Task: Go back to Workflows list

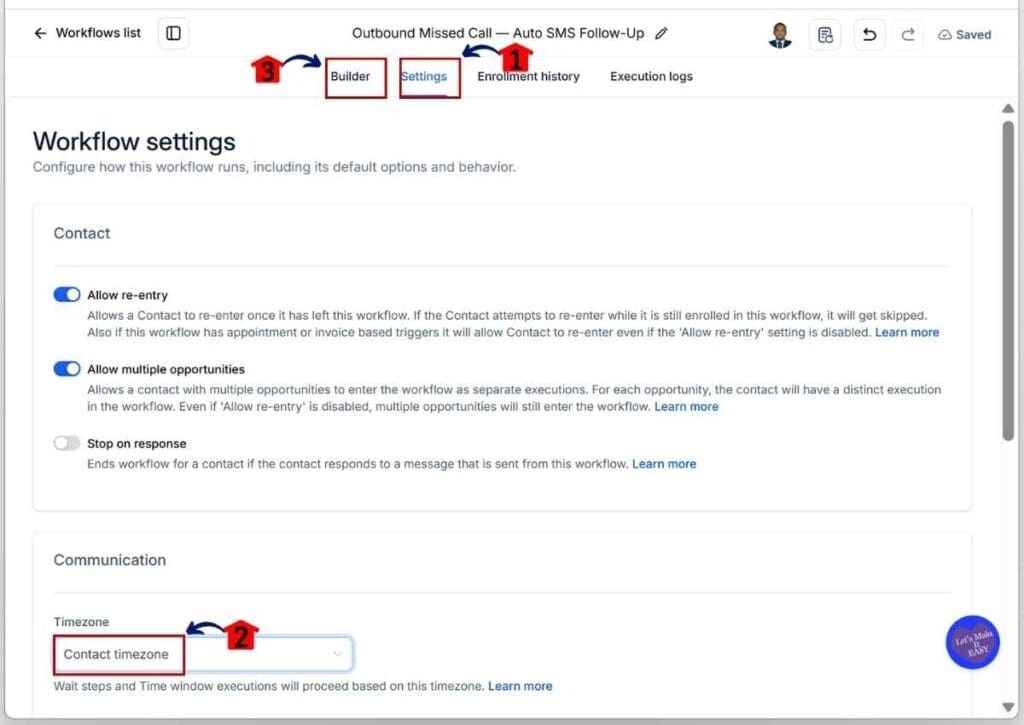Action: (x=87, y=33)
